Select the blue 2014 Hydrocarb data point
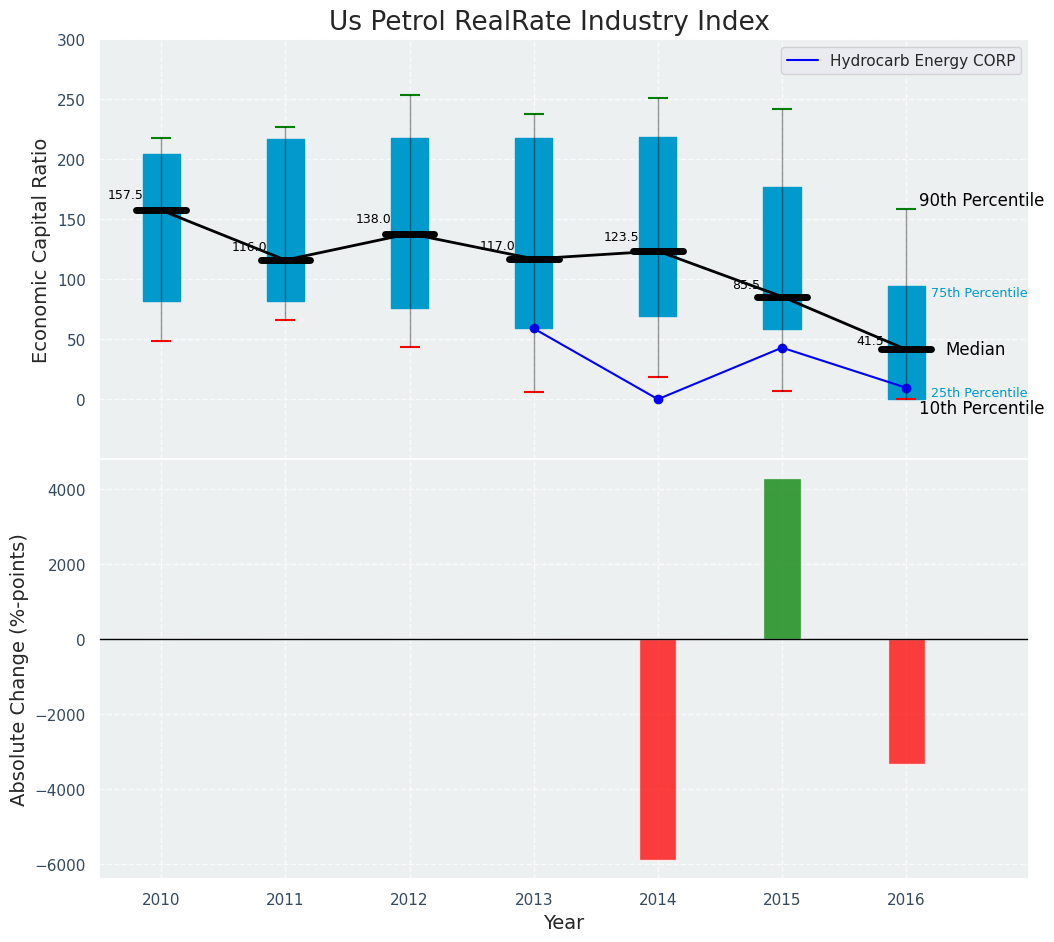 tap(658, 399)
